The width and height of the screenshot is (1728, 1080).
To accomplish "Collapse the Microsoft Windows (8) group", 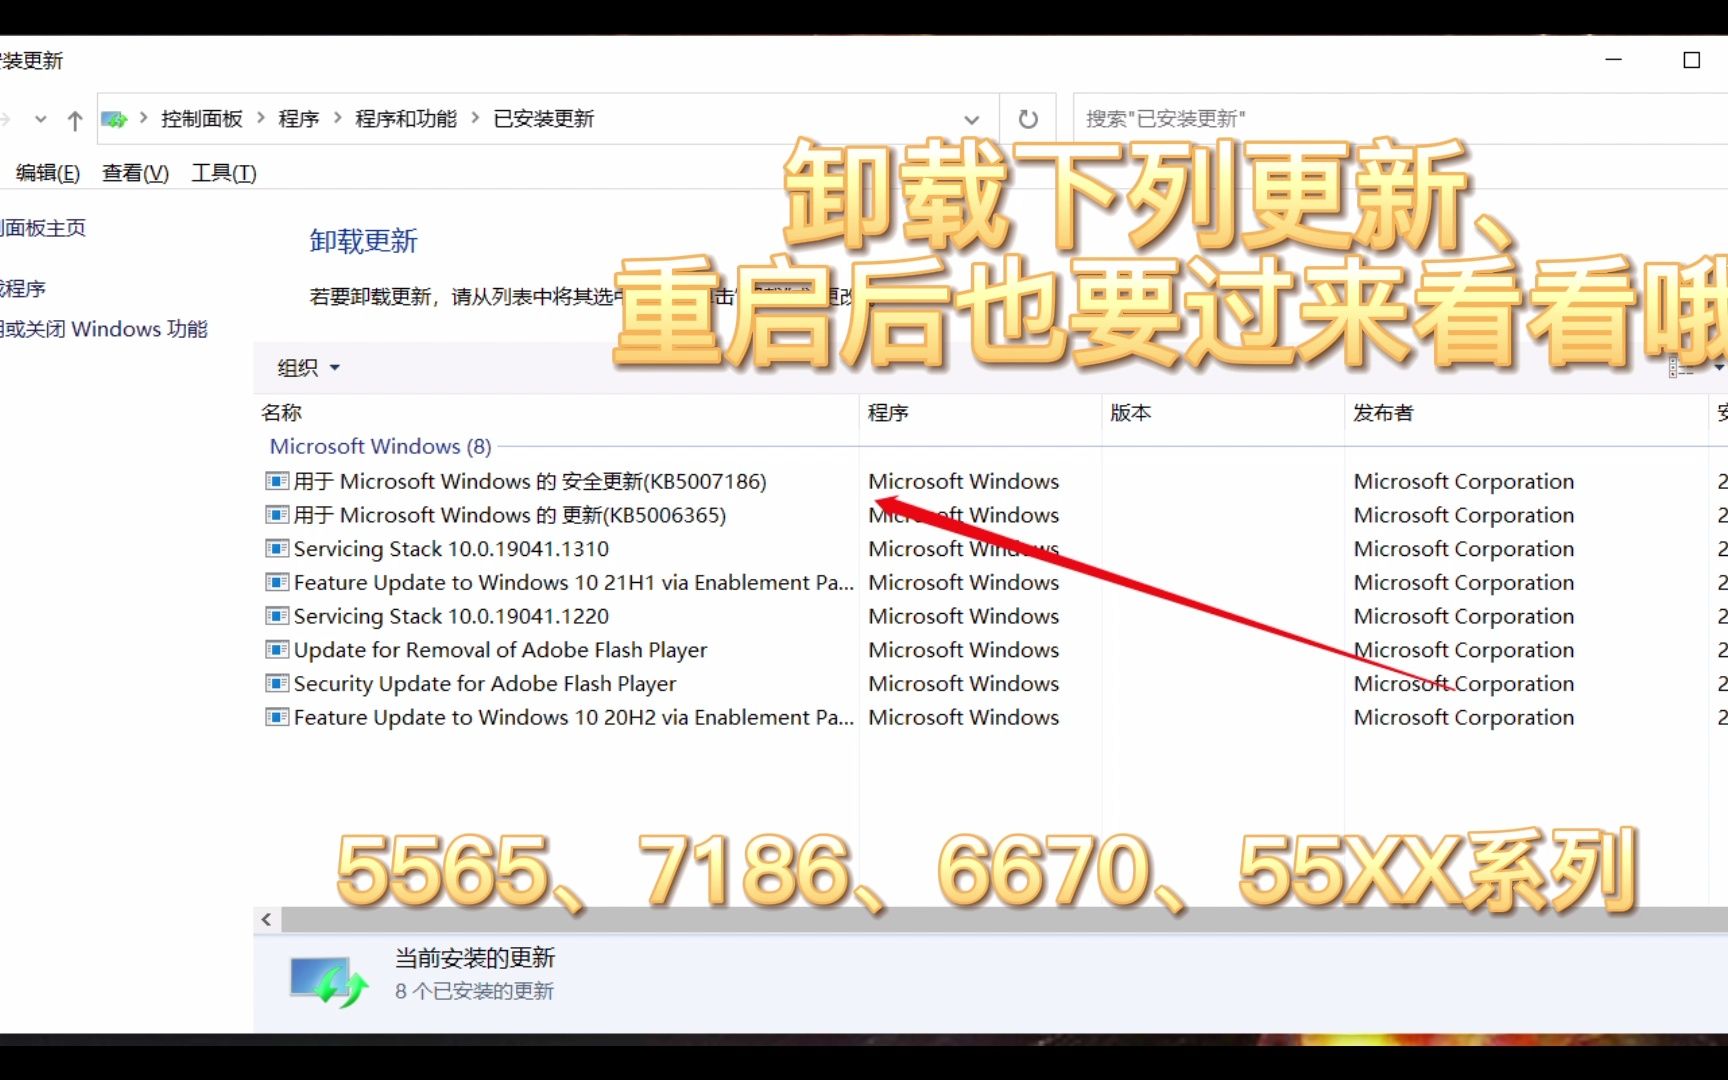I will coord(380,447).
